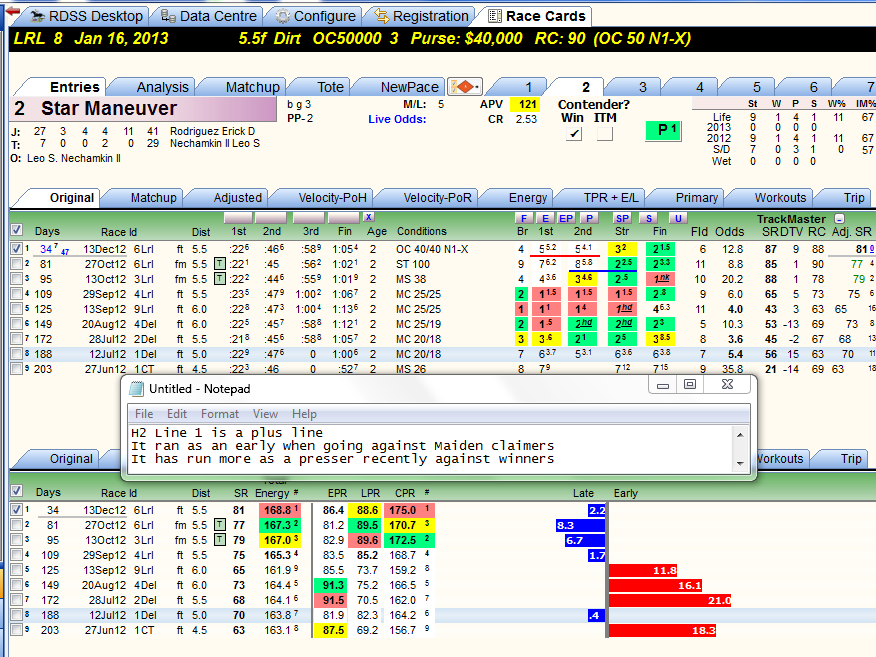Image resolution: width=876 pixels, height=657 pixels.
Task: Click the F running style button
Action: [523, 218]
